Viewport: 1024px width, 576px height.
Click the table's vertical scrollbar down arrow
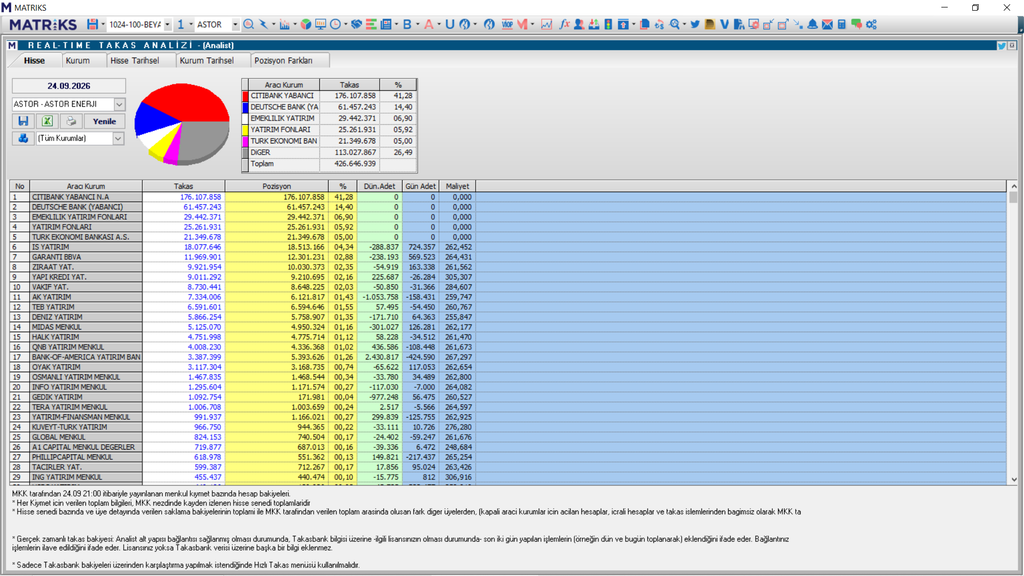coord(1014,479)
